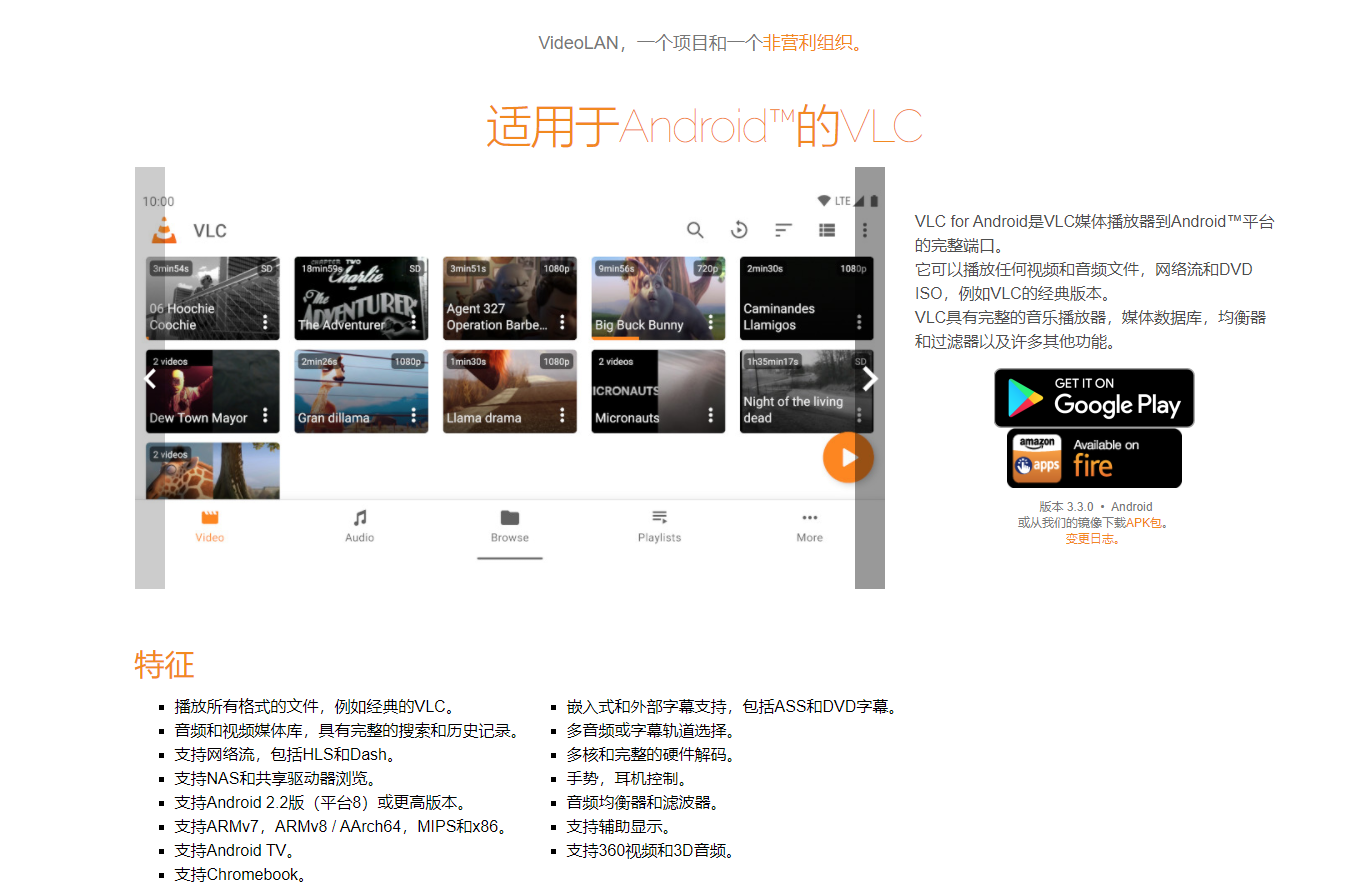
Task: Go to previous carousel slide arrow
Action: tap(150, 378)
